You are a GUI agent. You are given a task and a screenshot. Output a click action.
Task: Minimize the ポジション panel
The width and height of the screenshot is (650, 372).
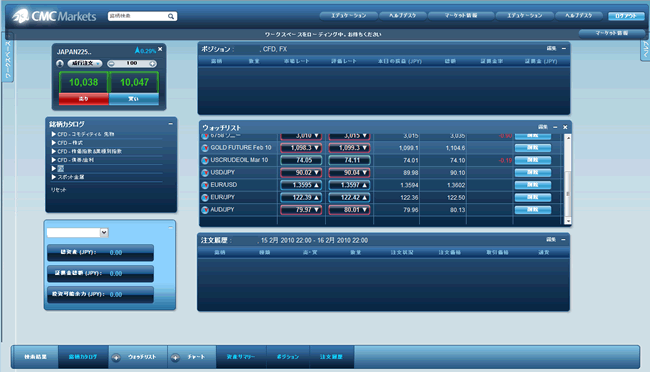click(564, 49)
